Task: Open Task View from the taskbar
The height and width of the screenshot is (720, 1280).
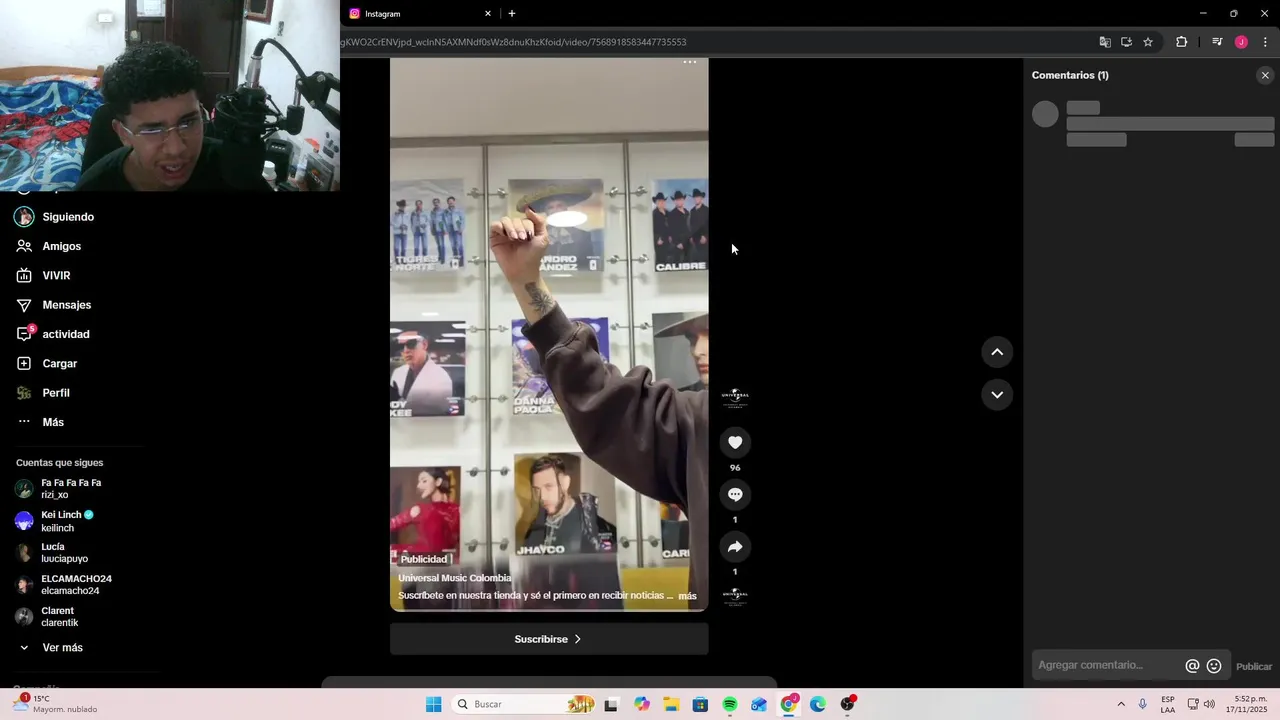Action: click(x=611, y=705)
